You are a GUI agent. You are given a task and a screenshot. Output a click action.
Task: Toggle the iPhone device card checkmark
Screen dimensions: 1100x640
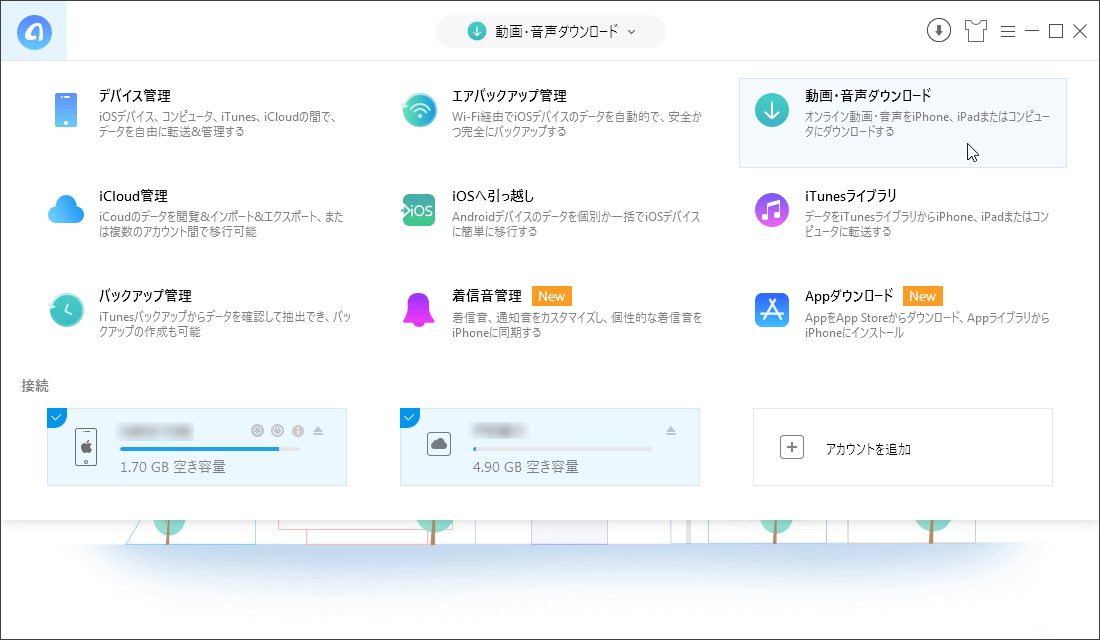click(56, 417)
